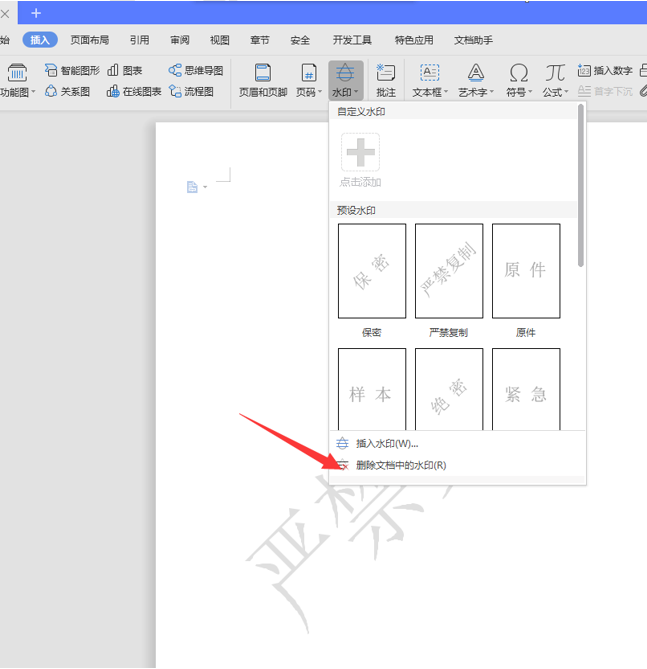Screen dimensions: 647x669
Task: Insert a 思维导图 mind map
Action: click(x=195, y=70)
